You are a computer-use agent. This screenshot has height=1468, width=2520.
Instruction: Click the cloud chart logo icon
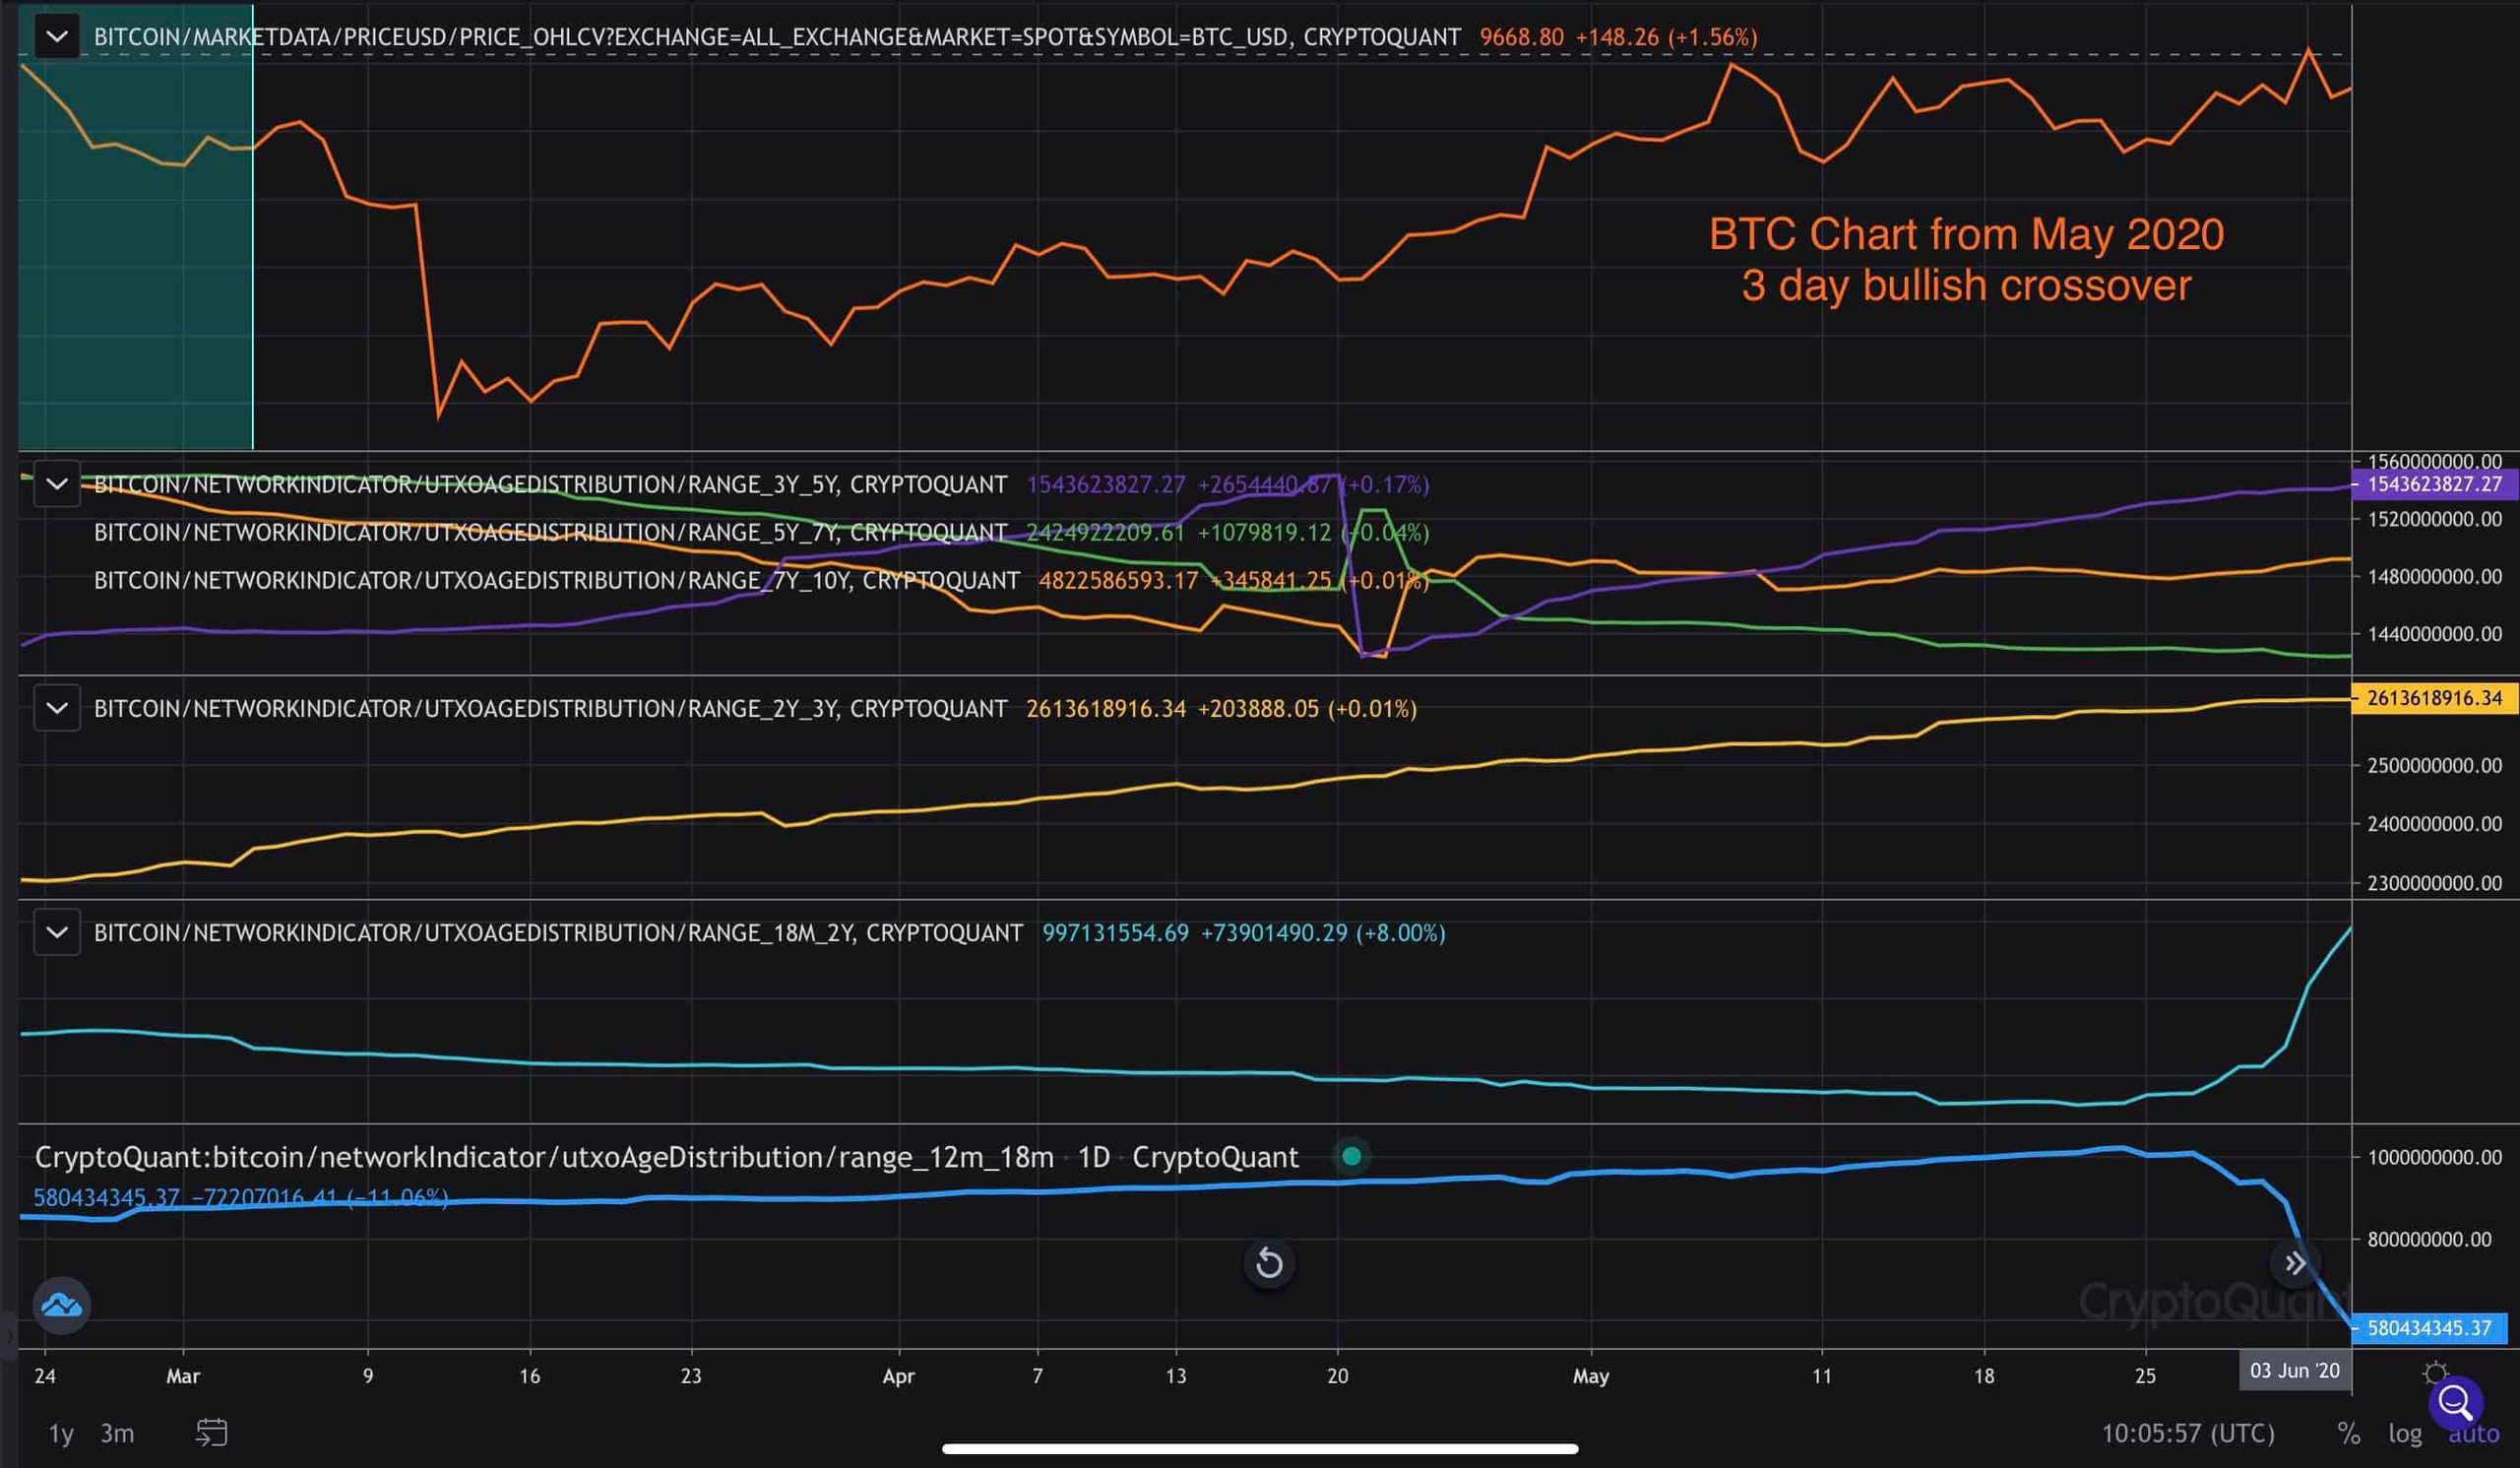62,1305
